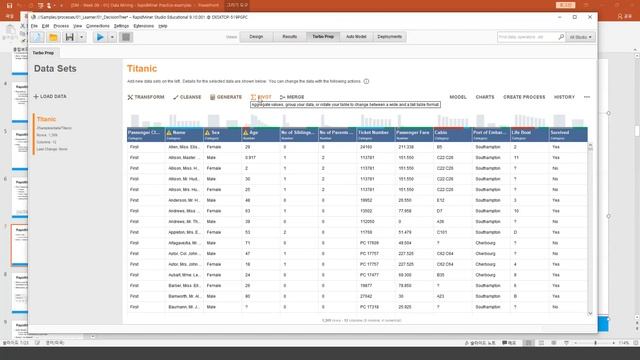Open the Connections menu
640x360 pixels.
(x=98, y=26)
